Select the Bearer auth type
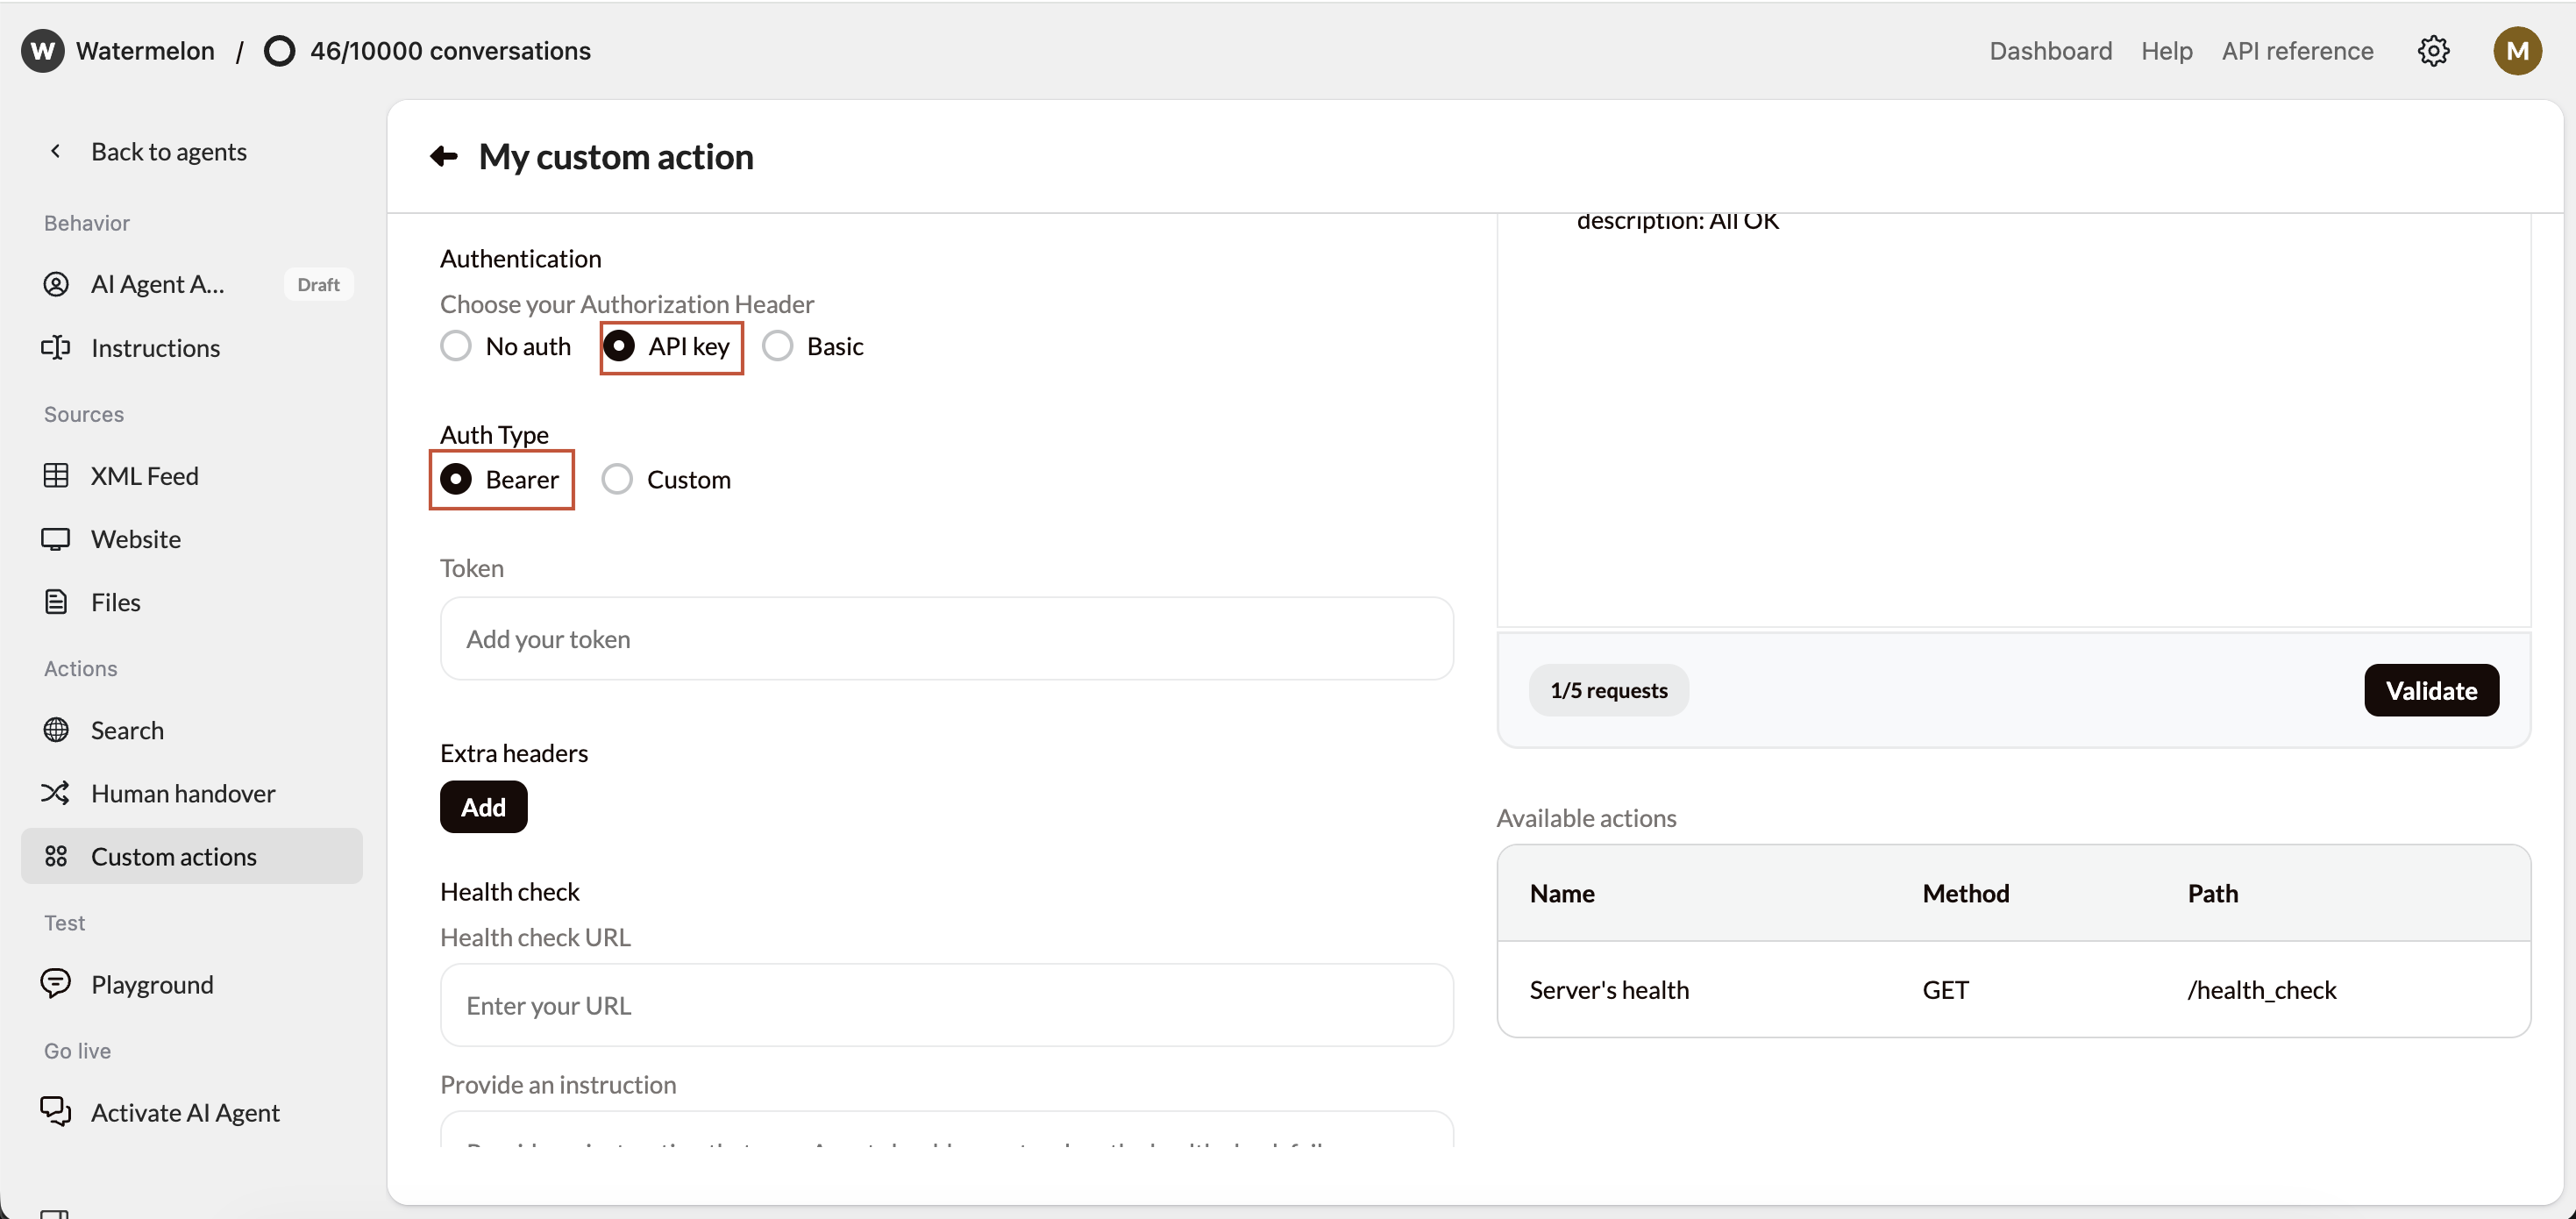Viewport: 2576px width, 1219px height. (x=458, y=479)
